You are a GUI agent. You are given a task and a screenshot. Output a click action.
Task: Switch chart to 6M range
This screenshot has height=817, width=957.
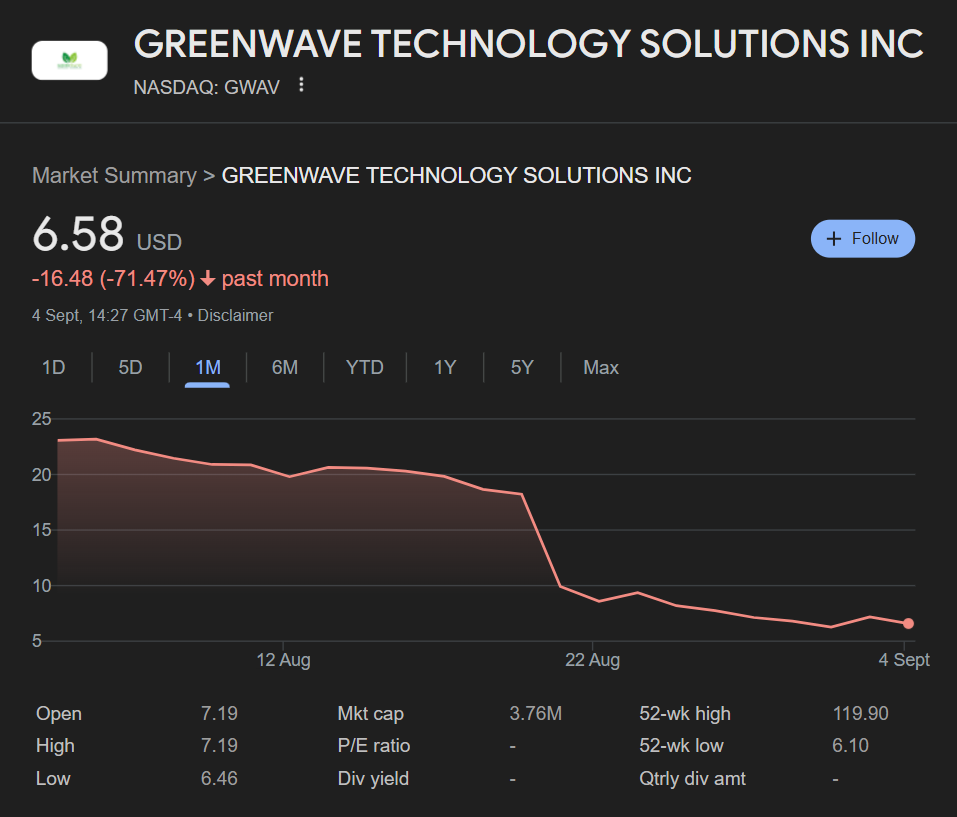[284, 367]
